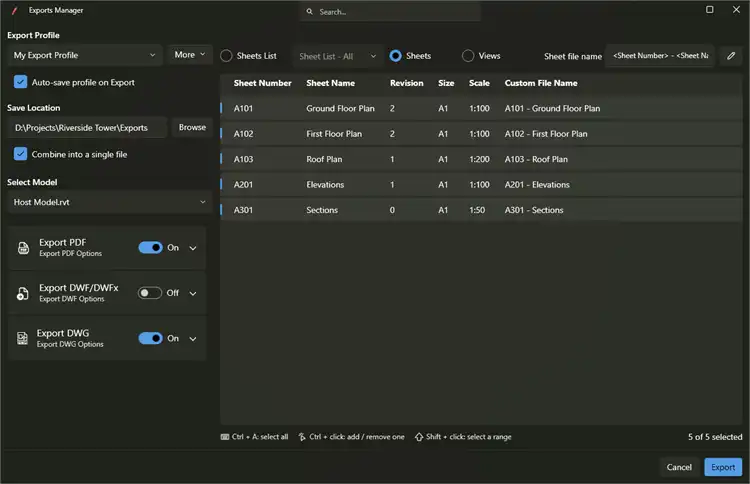Select the A301 sheet row
The height and width of the screenshot is (484, 750).
[481, 210]
